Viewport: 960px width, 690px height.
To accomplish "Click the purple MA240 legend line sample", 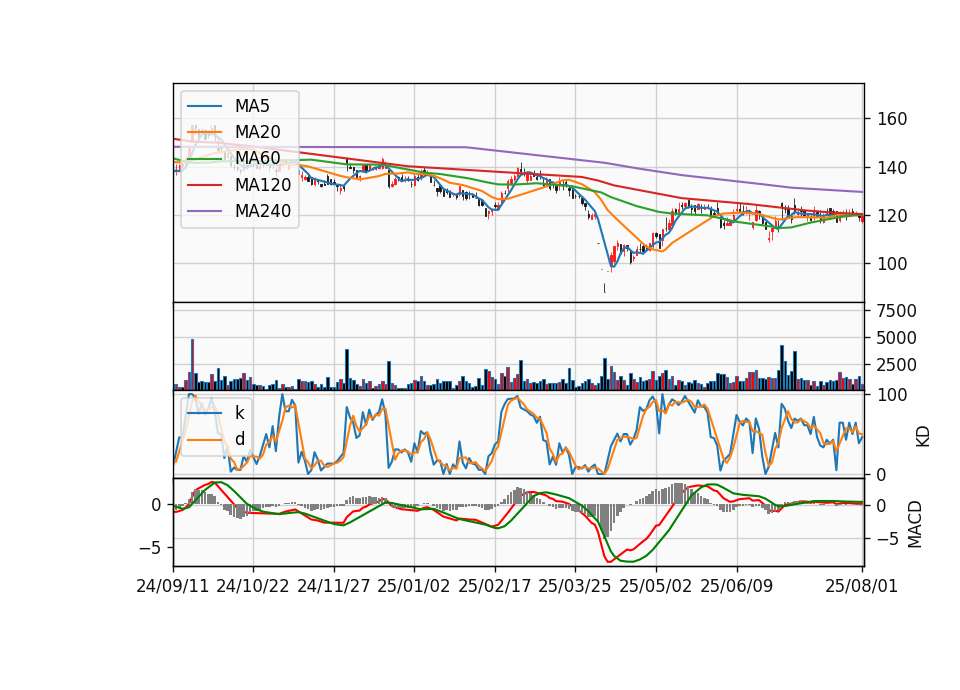I will 204,211.
